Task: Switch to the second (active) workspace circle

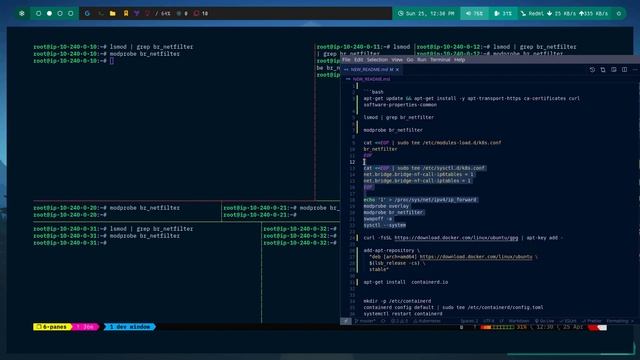Action: 49,13
